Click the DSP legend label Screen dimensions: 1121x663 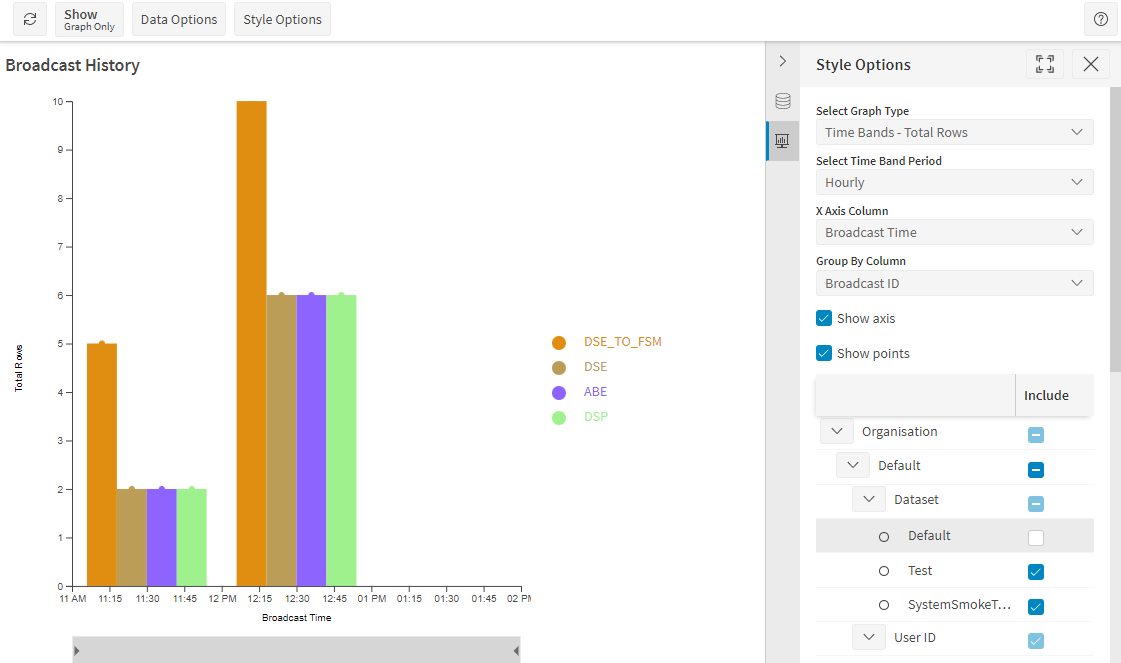[x=596, y=417]
